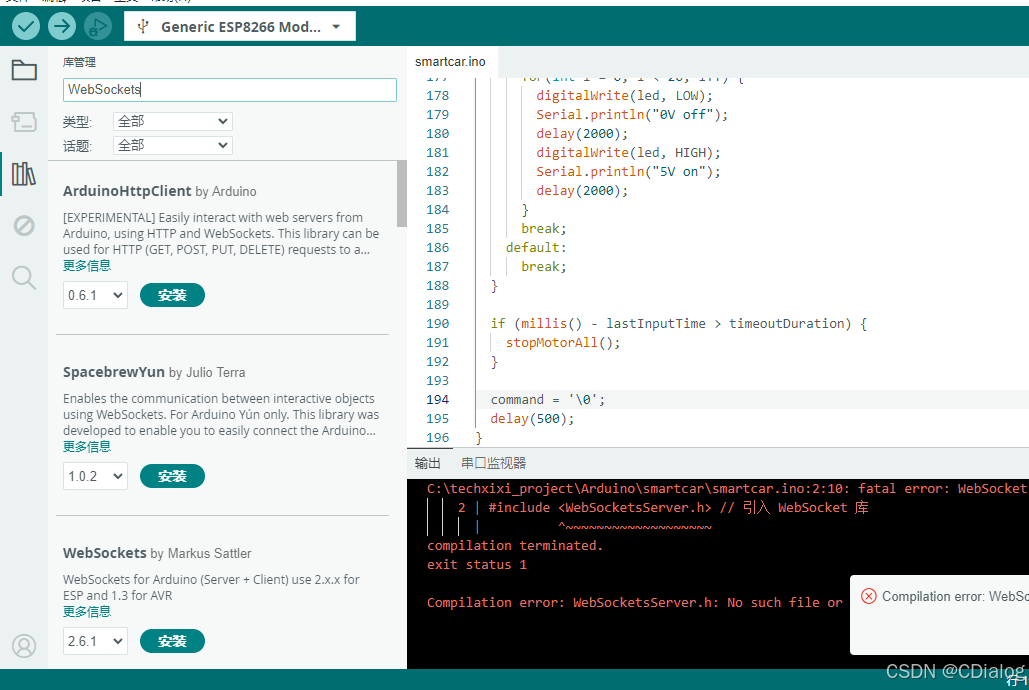This screenshot has height=690, width=1029.
Task: Click the ArduinoHttpClient library title
Action: pos(127,191)
